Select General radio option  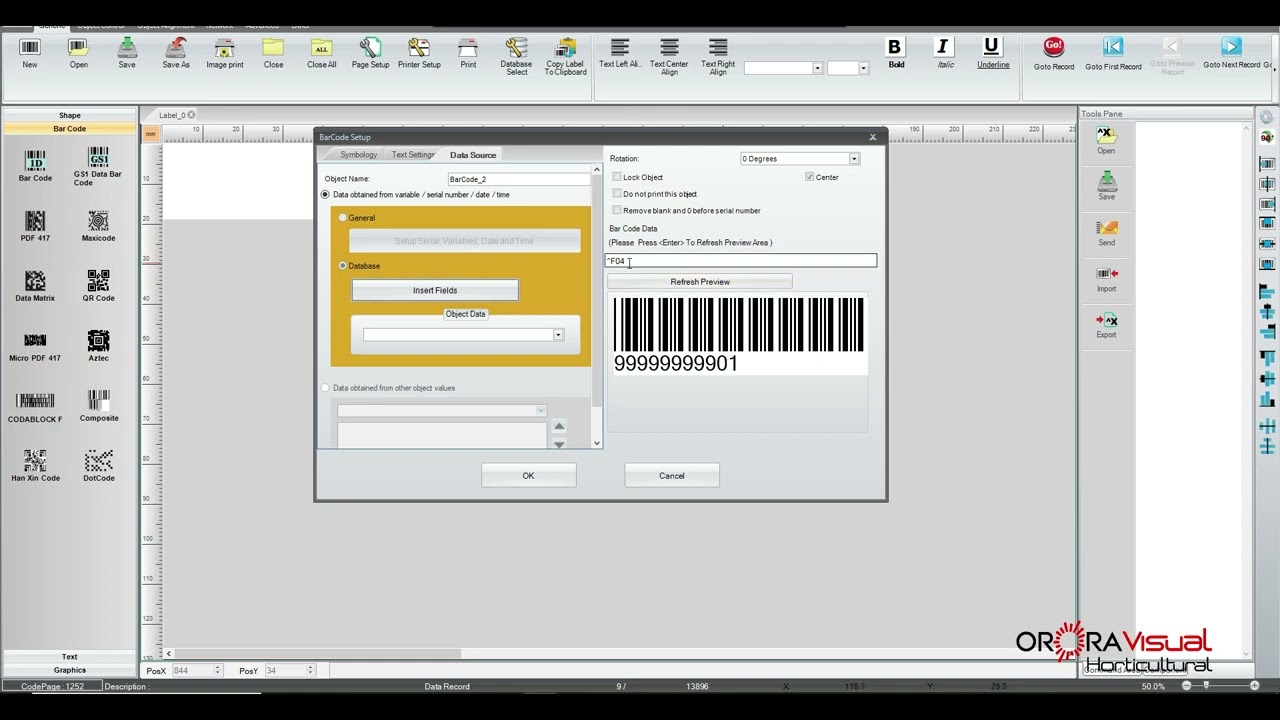coord(343,217)
